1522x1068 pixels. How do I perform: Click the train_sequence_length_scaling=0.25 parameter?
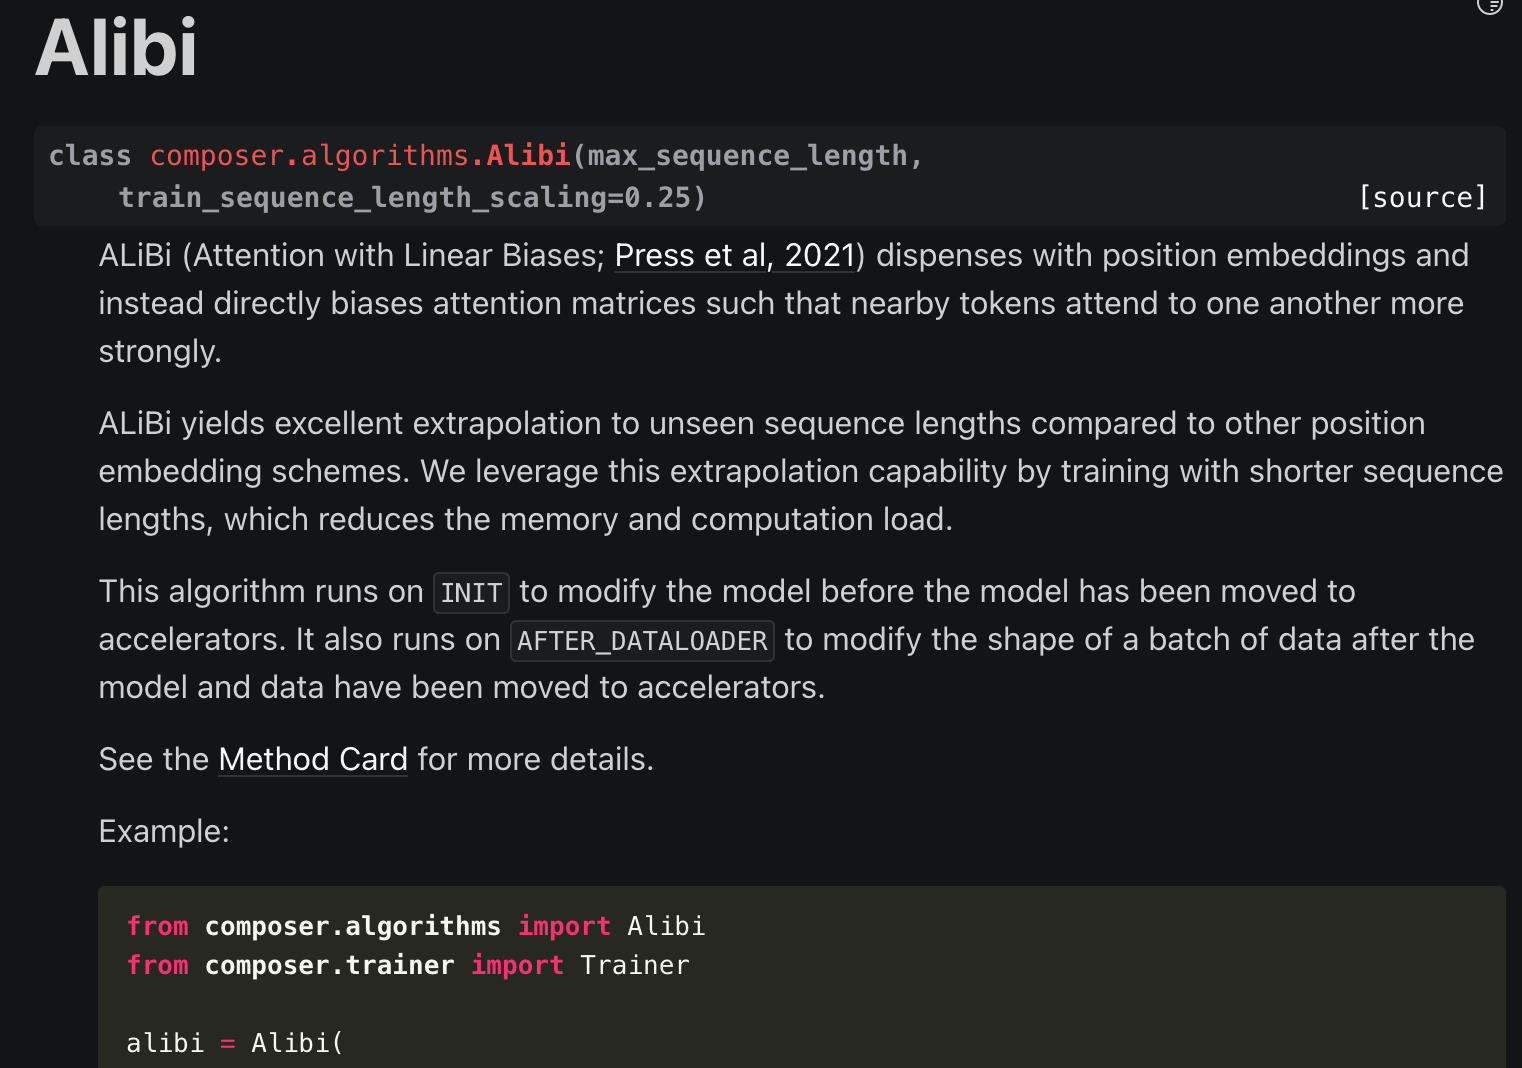[405, 198]
